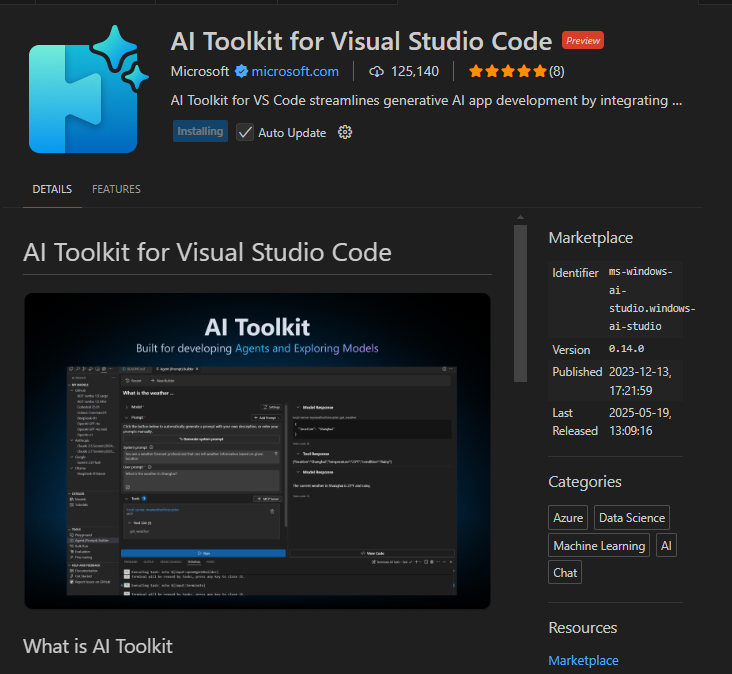
Task: Click the 125,140 install count
Action: coord(415,71)
